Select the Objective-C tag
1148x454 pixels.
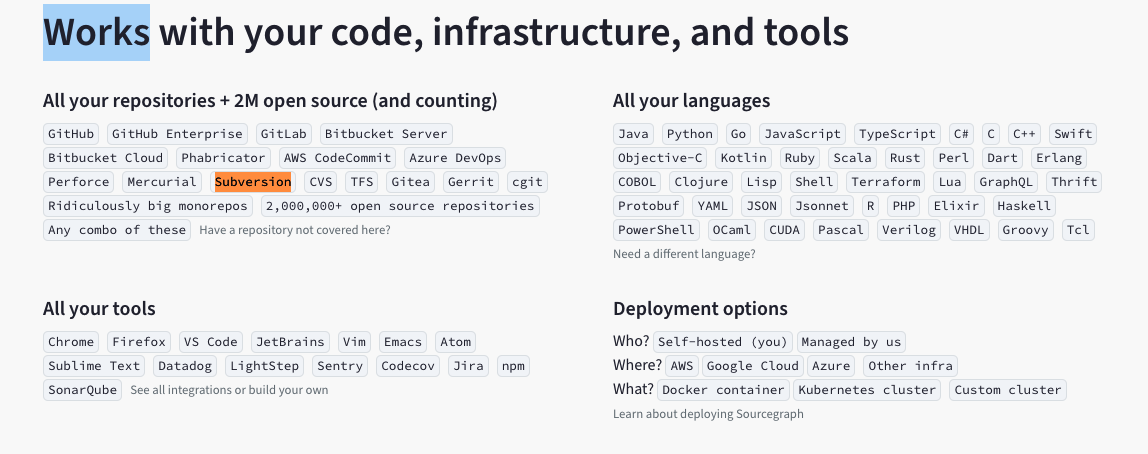point(660,157)
